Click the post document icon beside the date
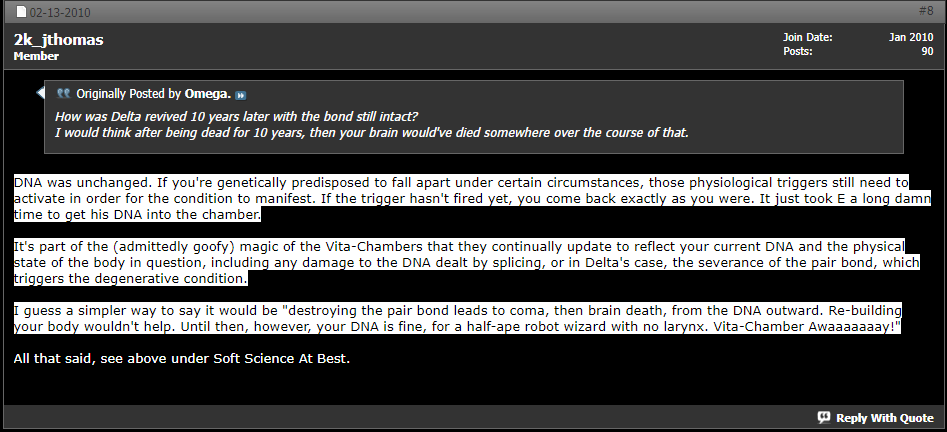 tap(21, 12)
